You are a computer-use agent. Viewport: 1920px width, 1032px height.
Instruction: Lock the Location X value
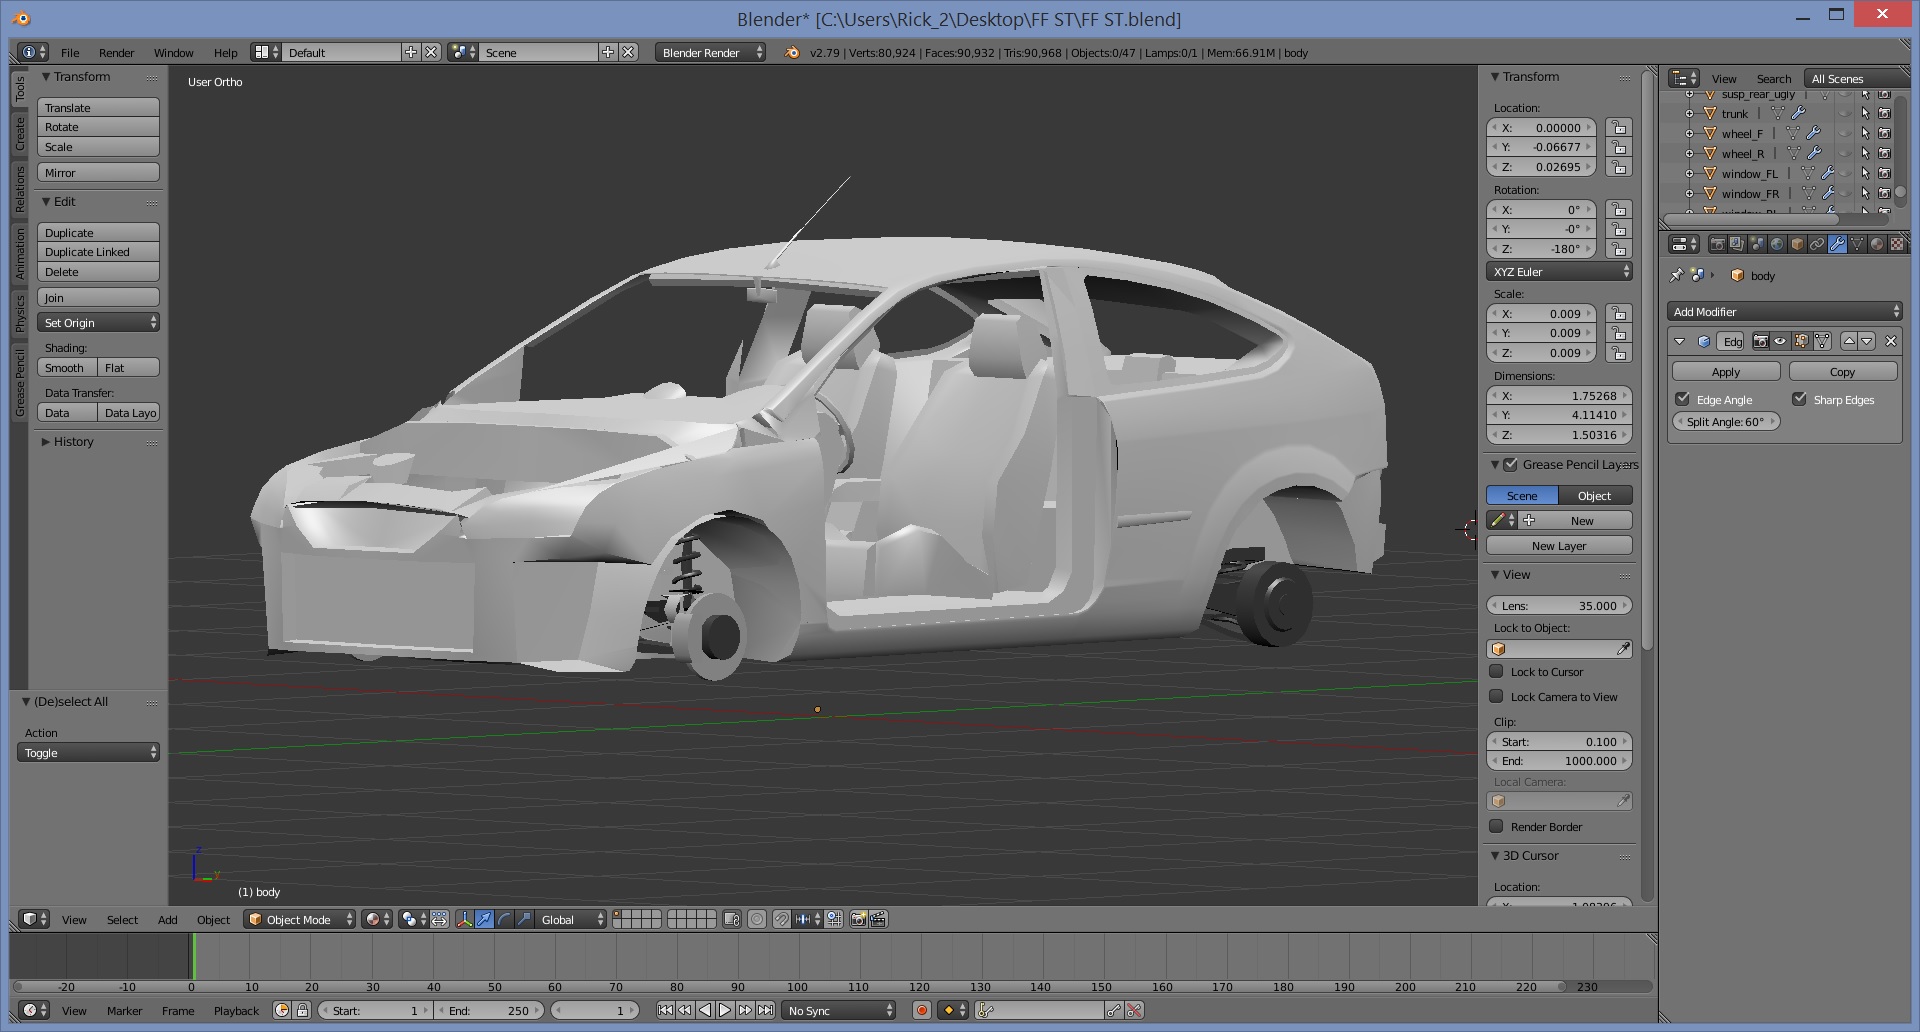click(1619, 127)
